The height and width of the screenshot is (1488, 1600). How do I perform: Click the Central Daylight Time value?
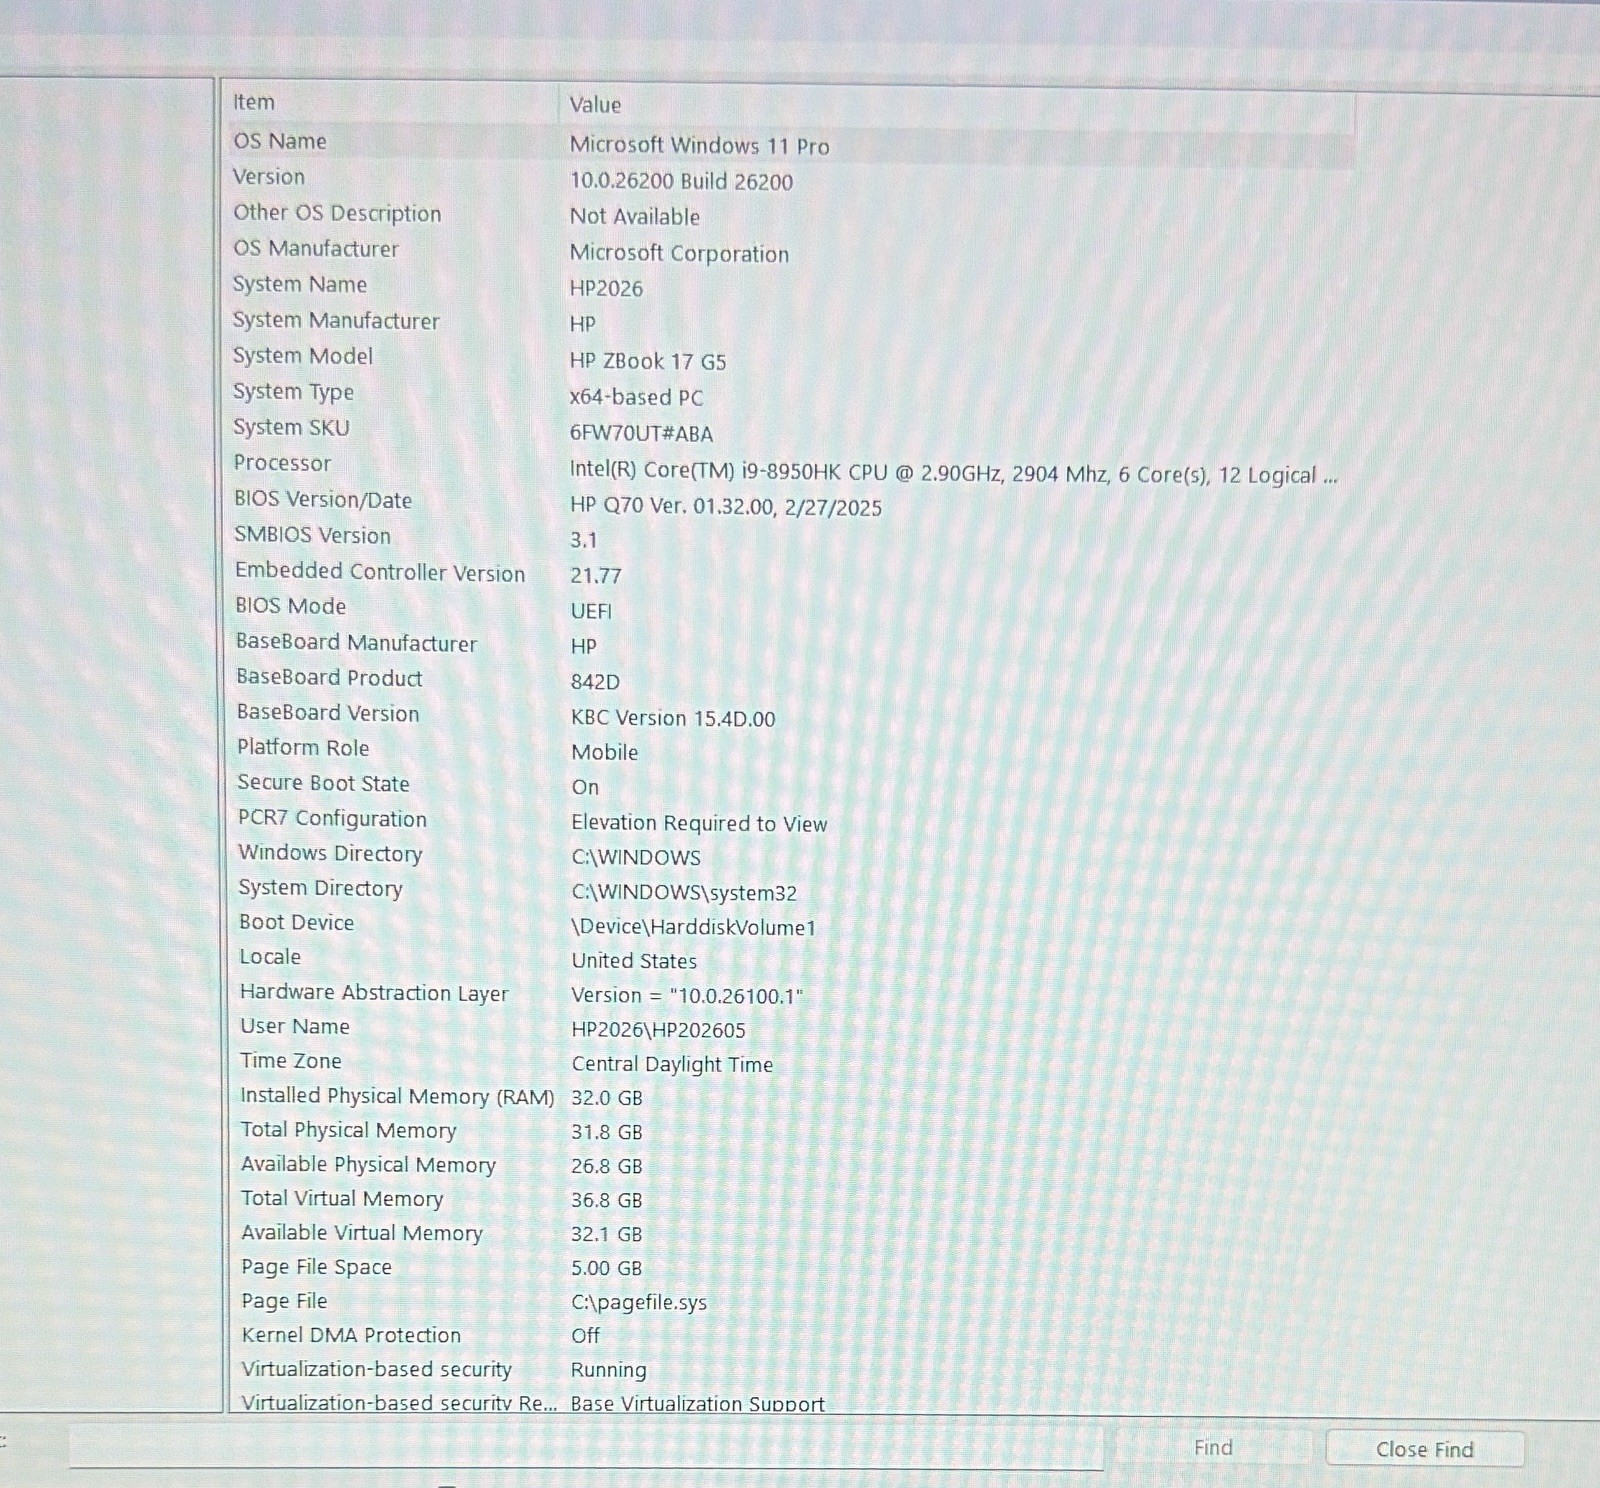(672, 1064)
